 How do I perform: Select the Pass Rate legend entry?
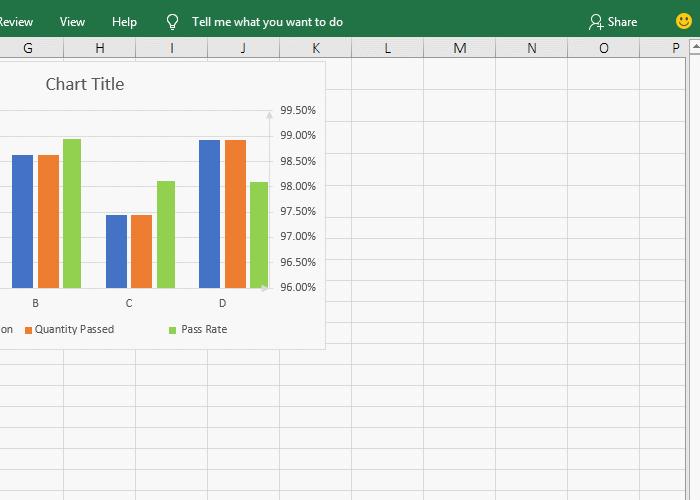tap(204, 329)
